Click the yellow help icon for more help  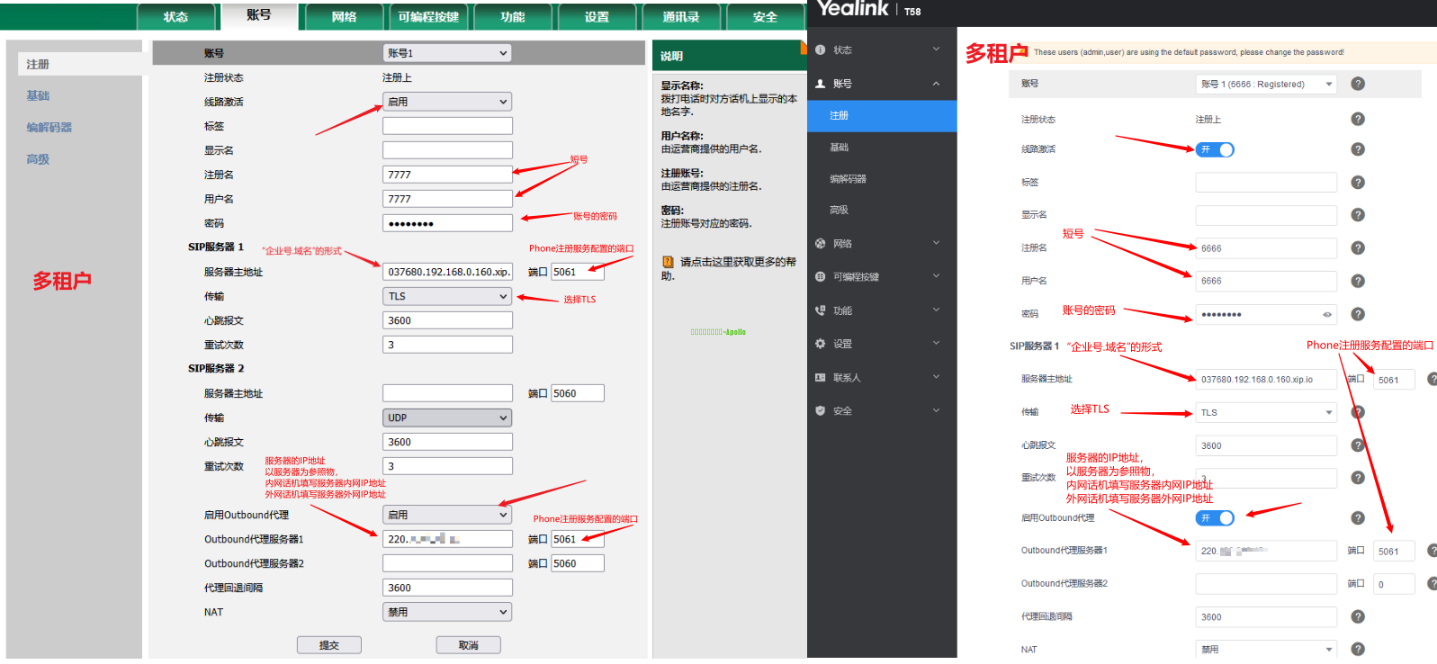[x=668, y=262]
